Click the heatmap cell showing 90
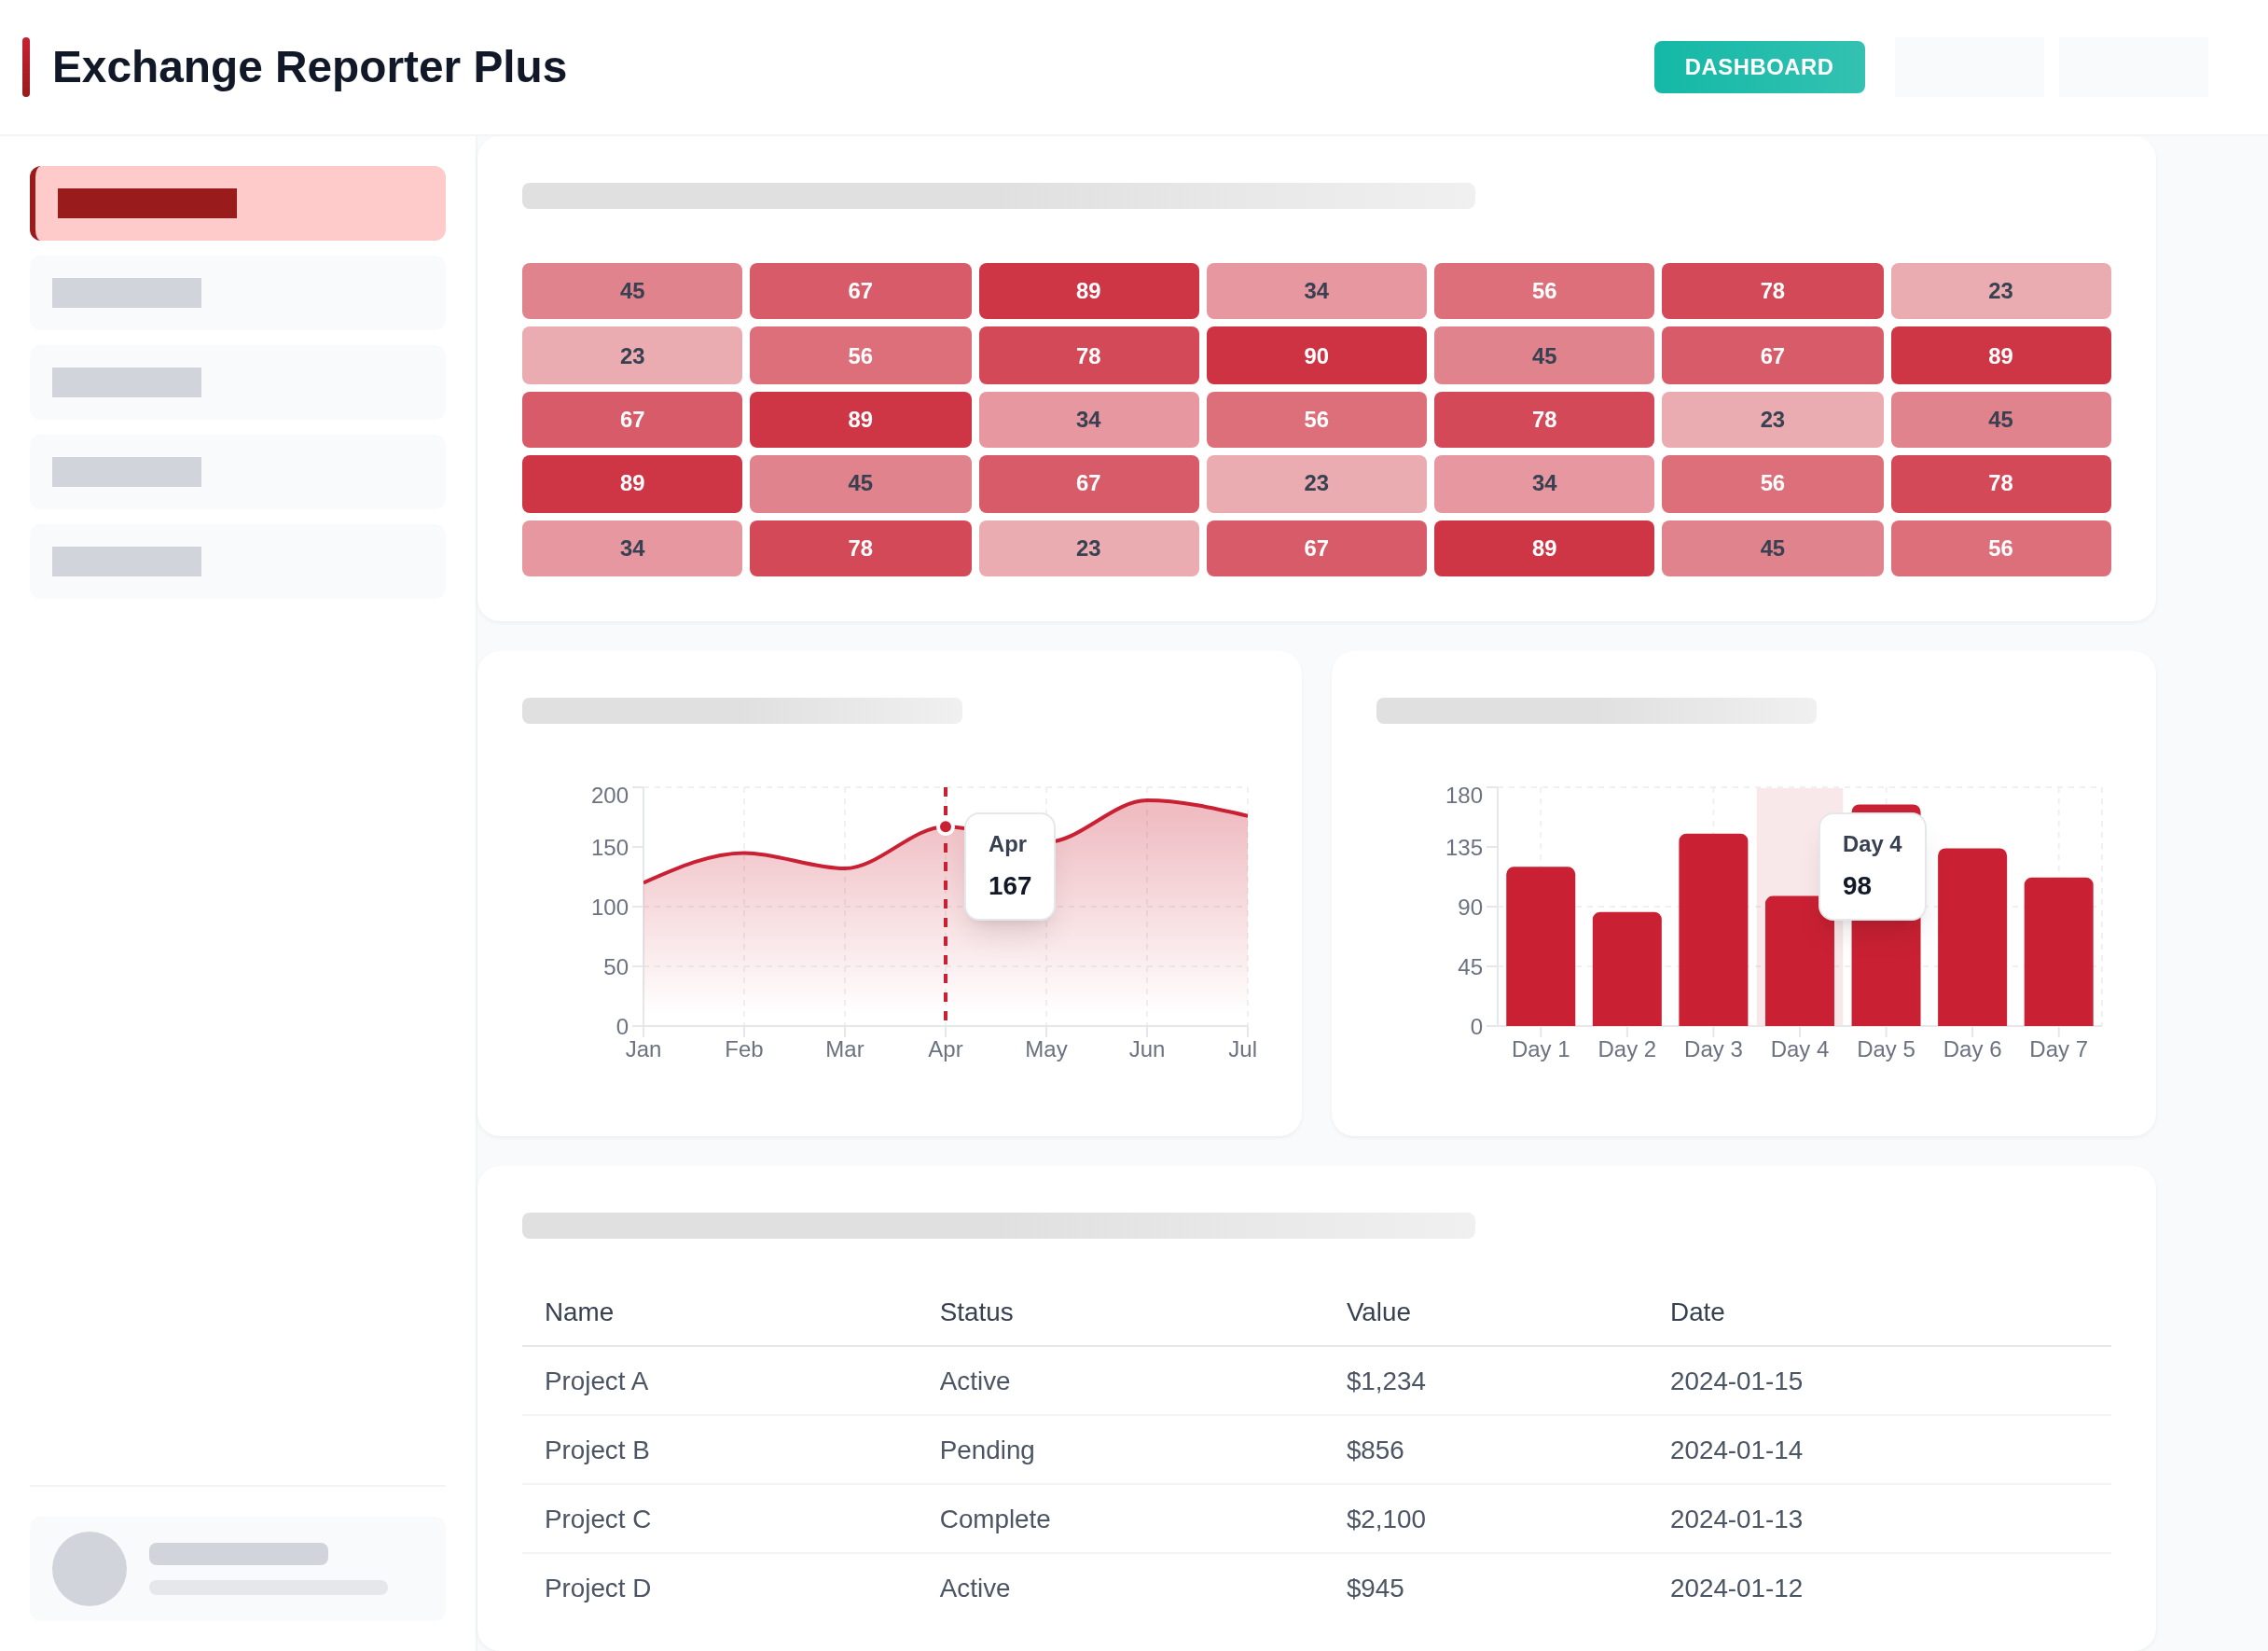2268x1651 pixels. [x=1315, y=356]
